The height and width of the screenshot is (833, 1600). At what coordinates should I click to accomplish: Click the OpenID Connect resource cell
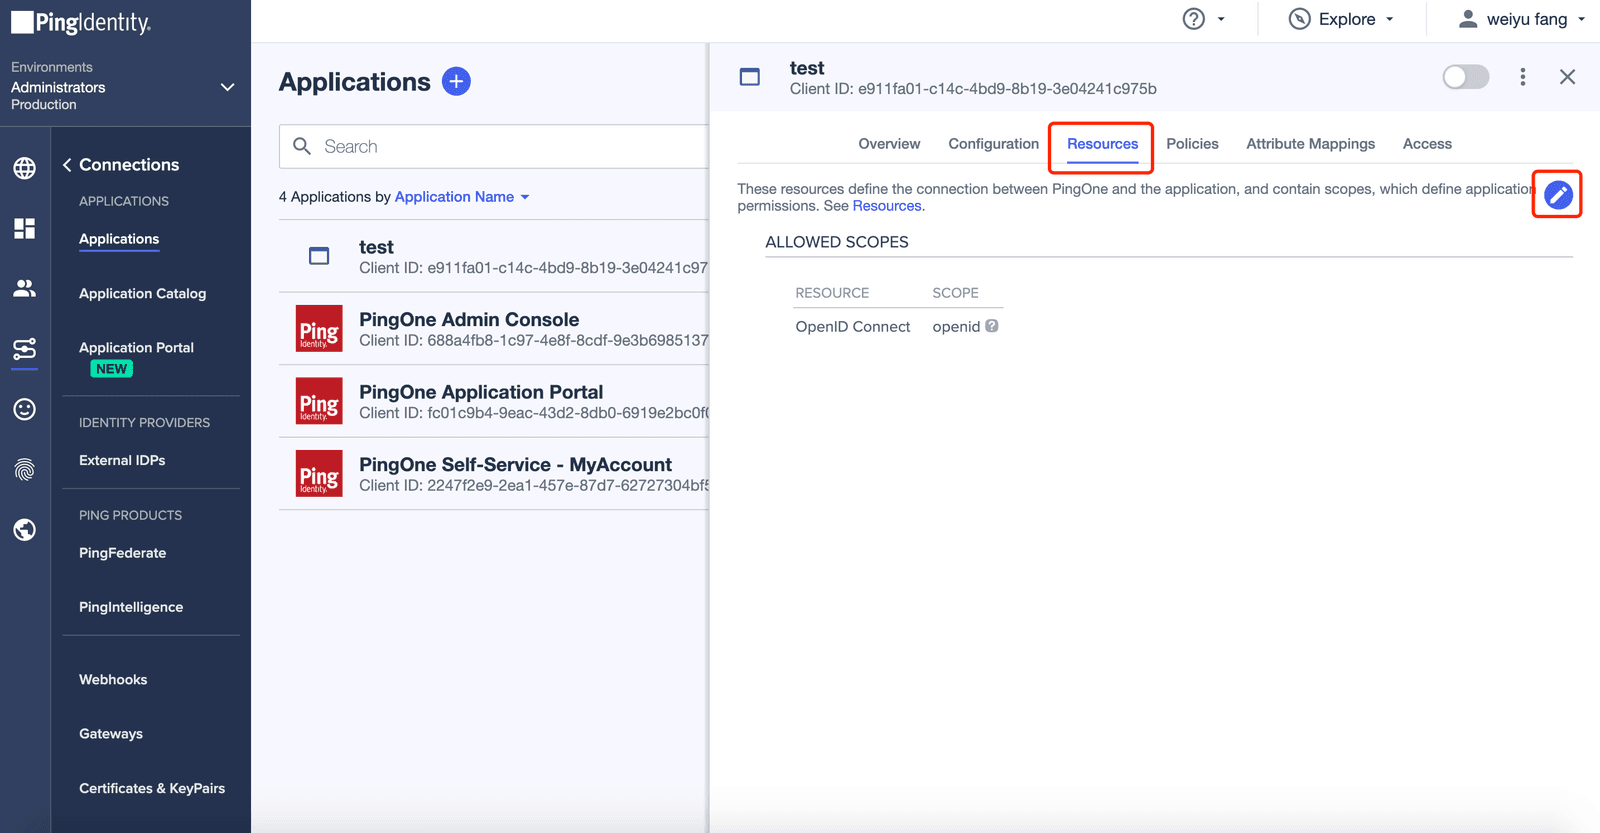(x=853, y=327)
